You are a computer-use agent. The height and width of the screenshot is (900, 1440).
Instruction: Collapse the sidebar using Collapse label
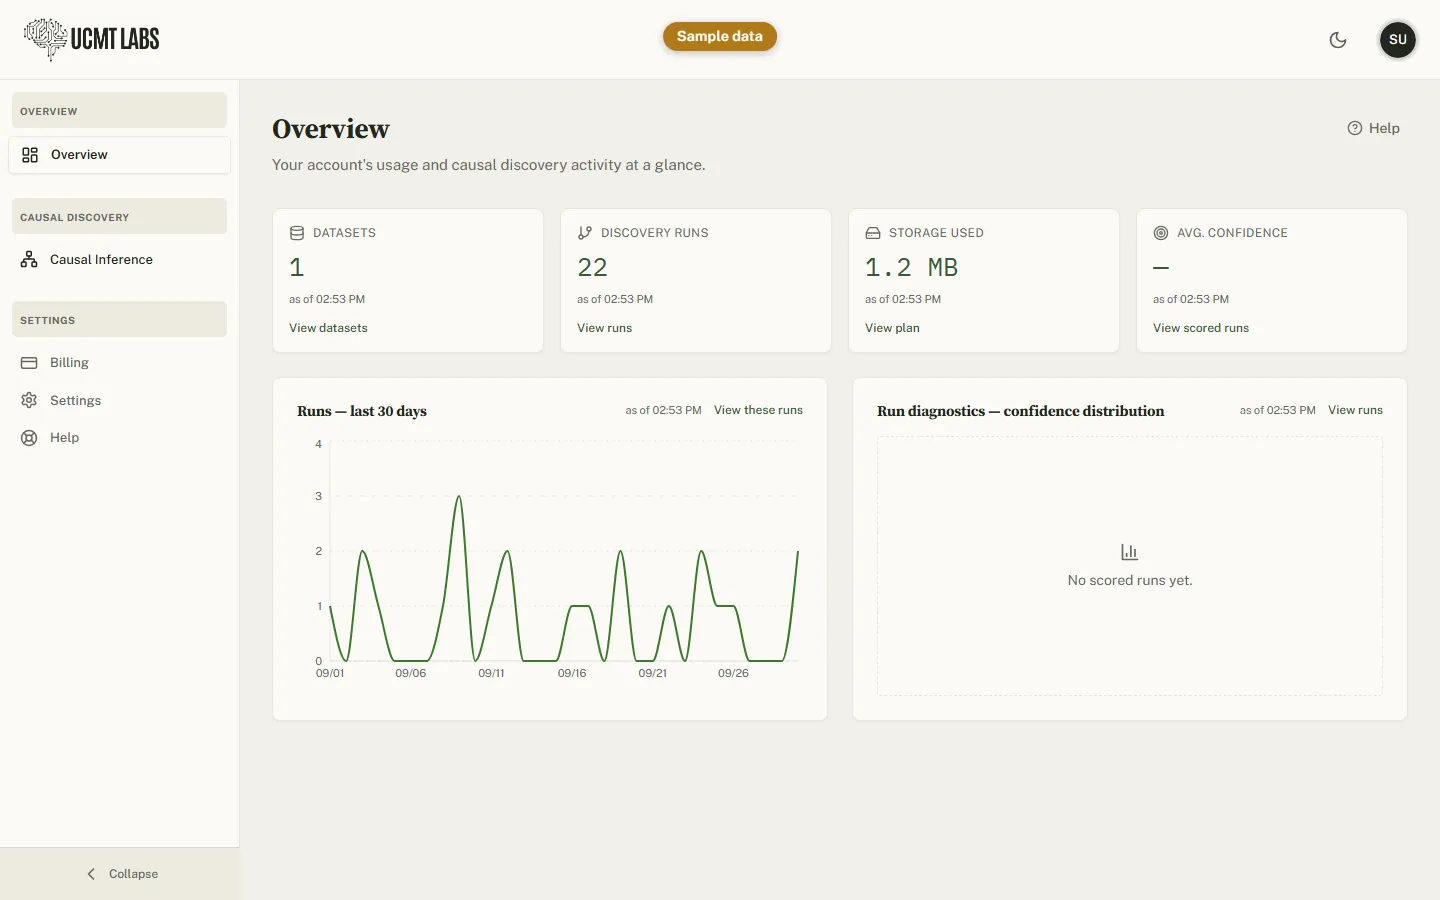(x=133, y=874)
